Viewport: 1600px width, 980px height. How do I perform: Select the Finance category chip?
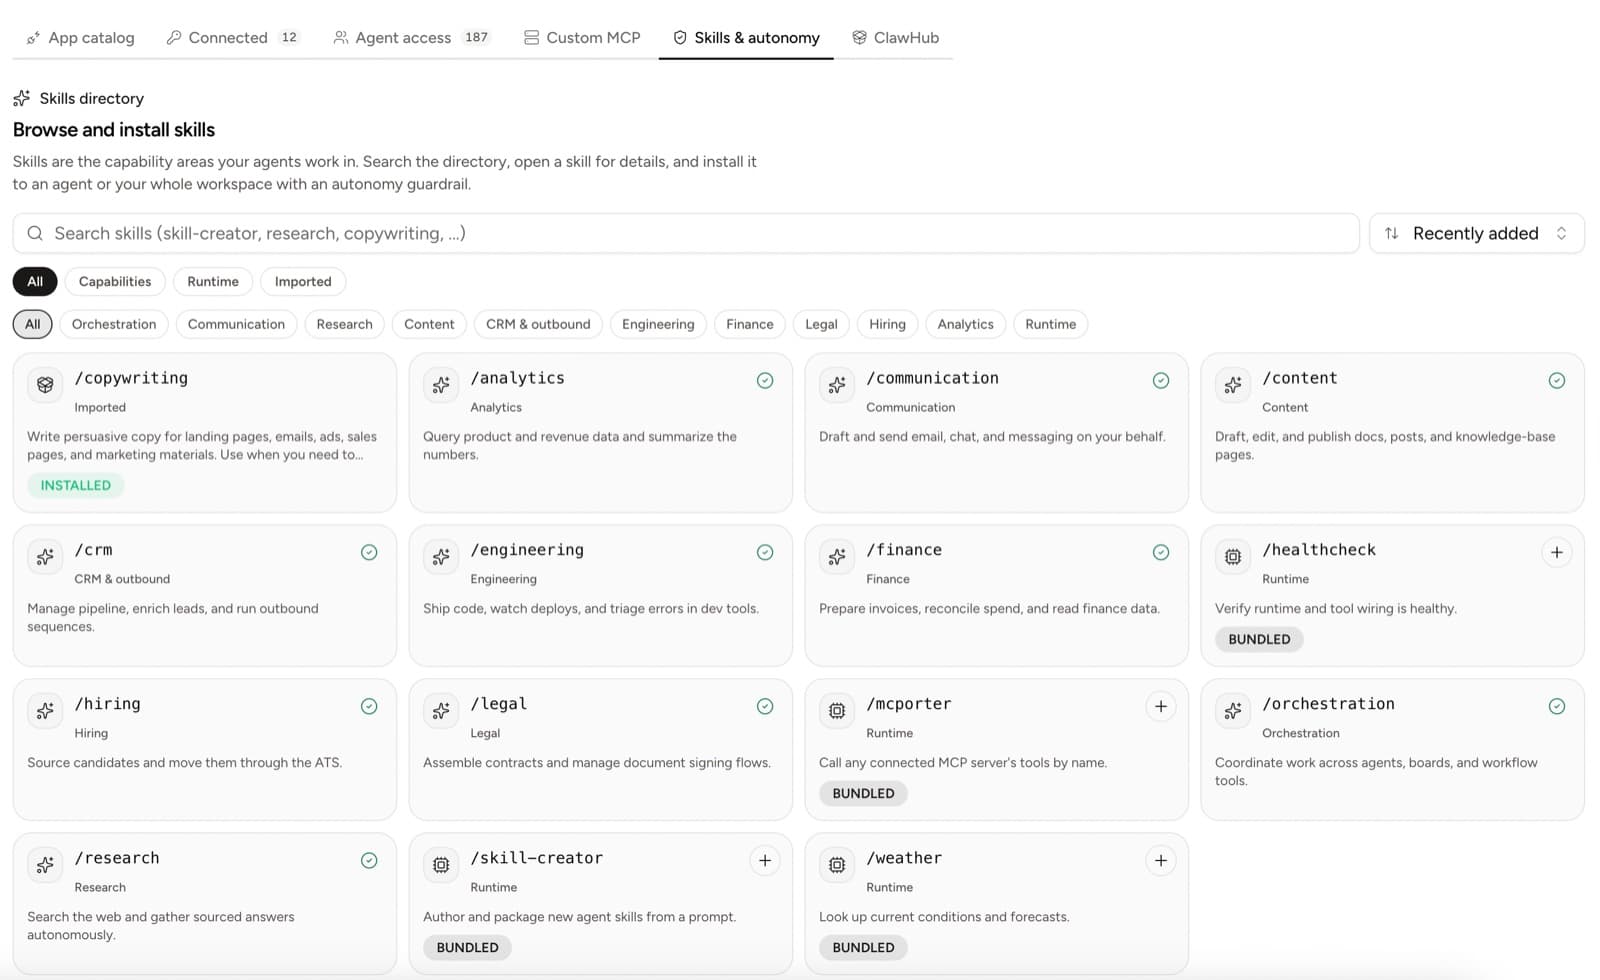[750, 324]
